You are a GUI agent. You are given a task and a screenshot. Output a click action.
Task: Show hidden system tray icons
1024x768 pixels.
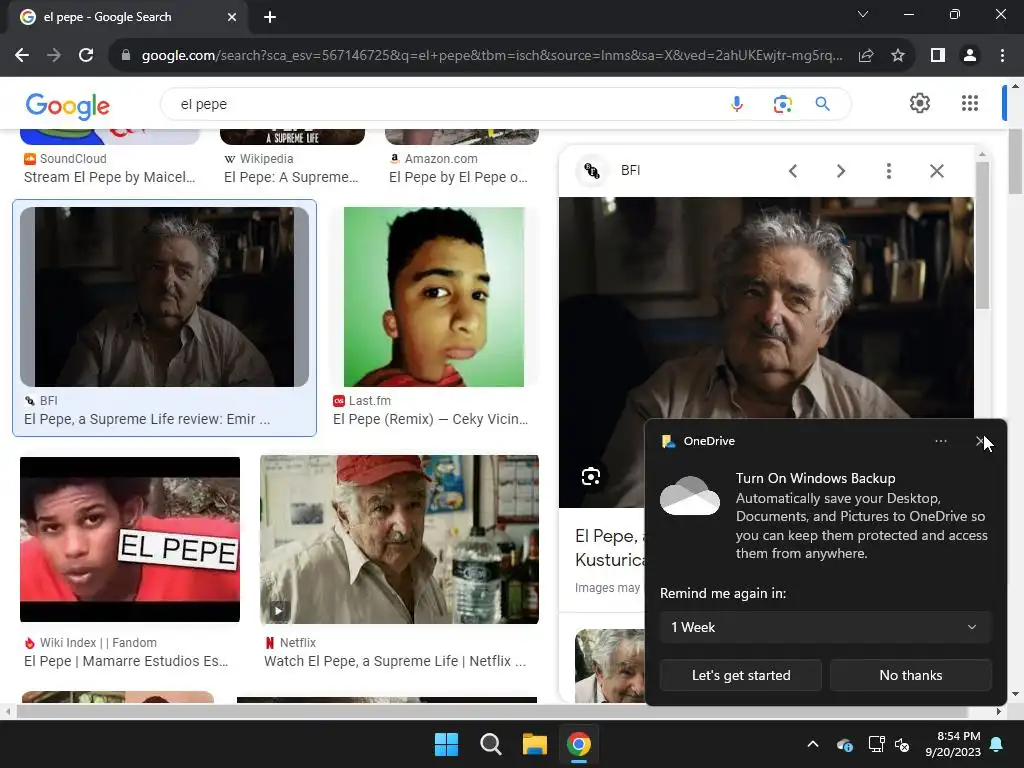point(812,744)
